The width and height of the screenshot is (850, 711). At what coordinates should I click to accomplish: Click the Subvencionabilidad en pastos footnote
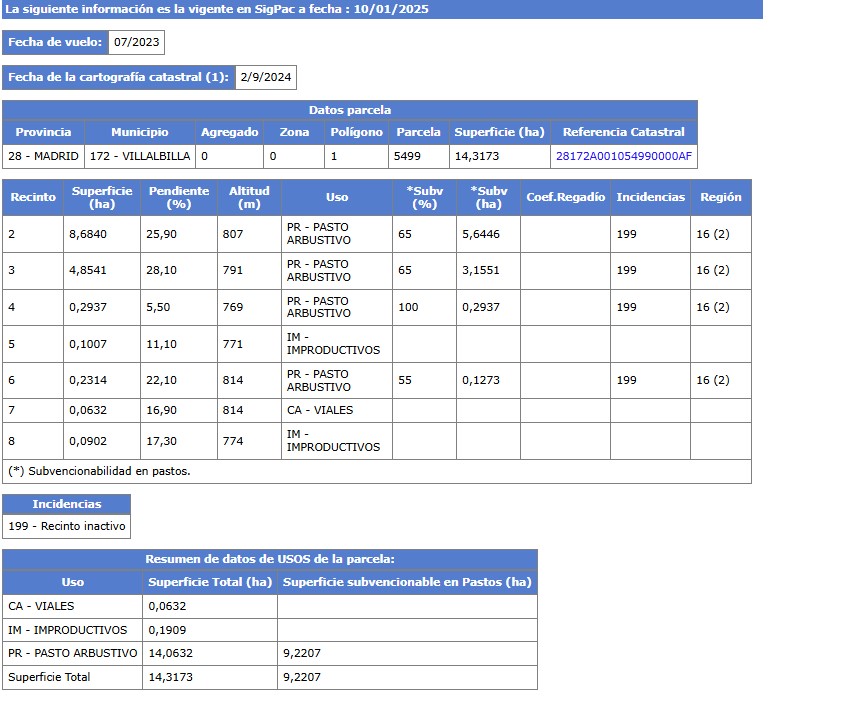point(99,471)
